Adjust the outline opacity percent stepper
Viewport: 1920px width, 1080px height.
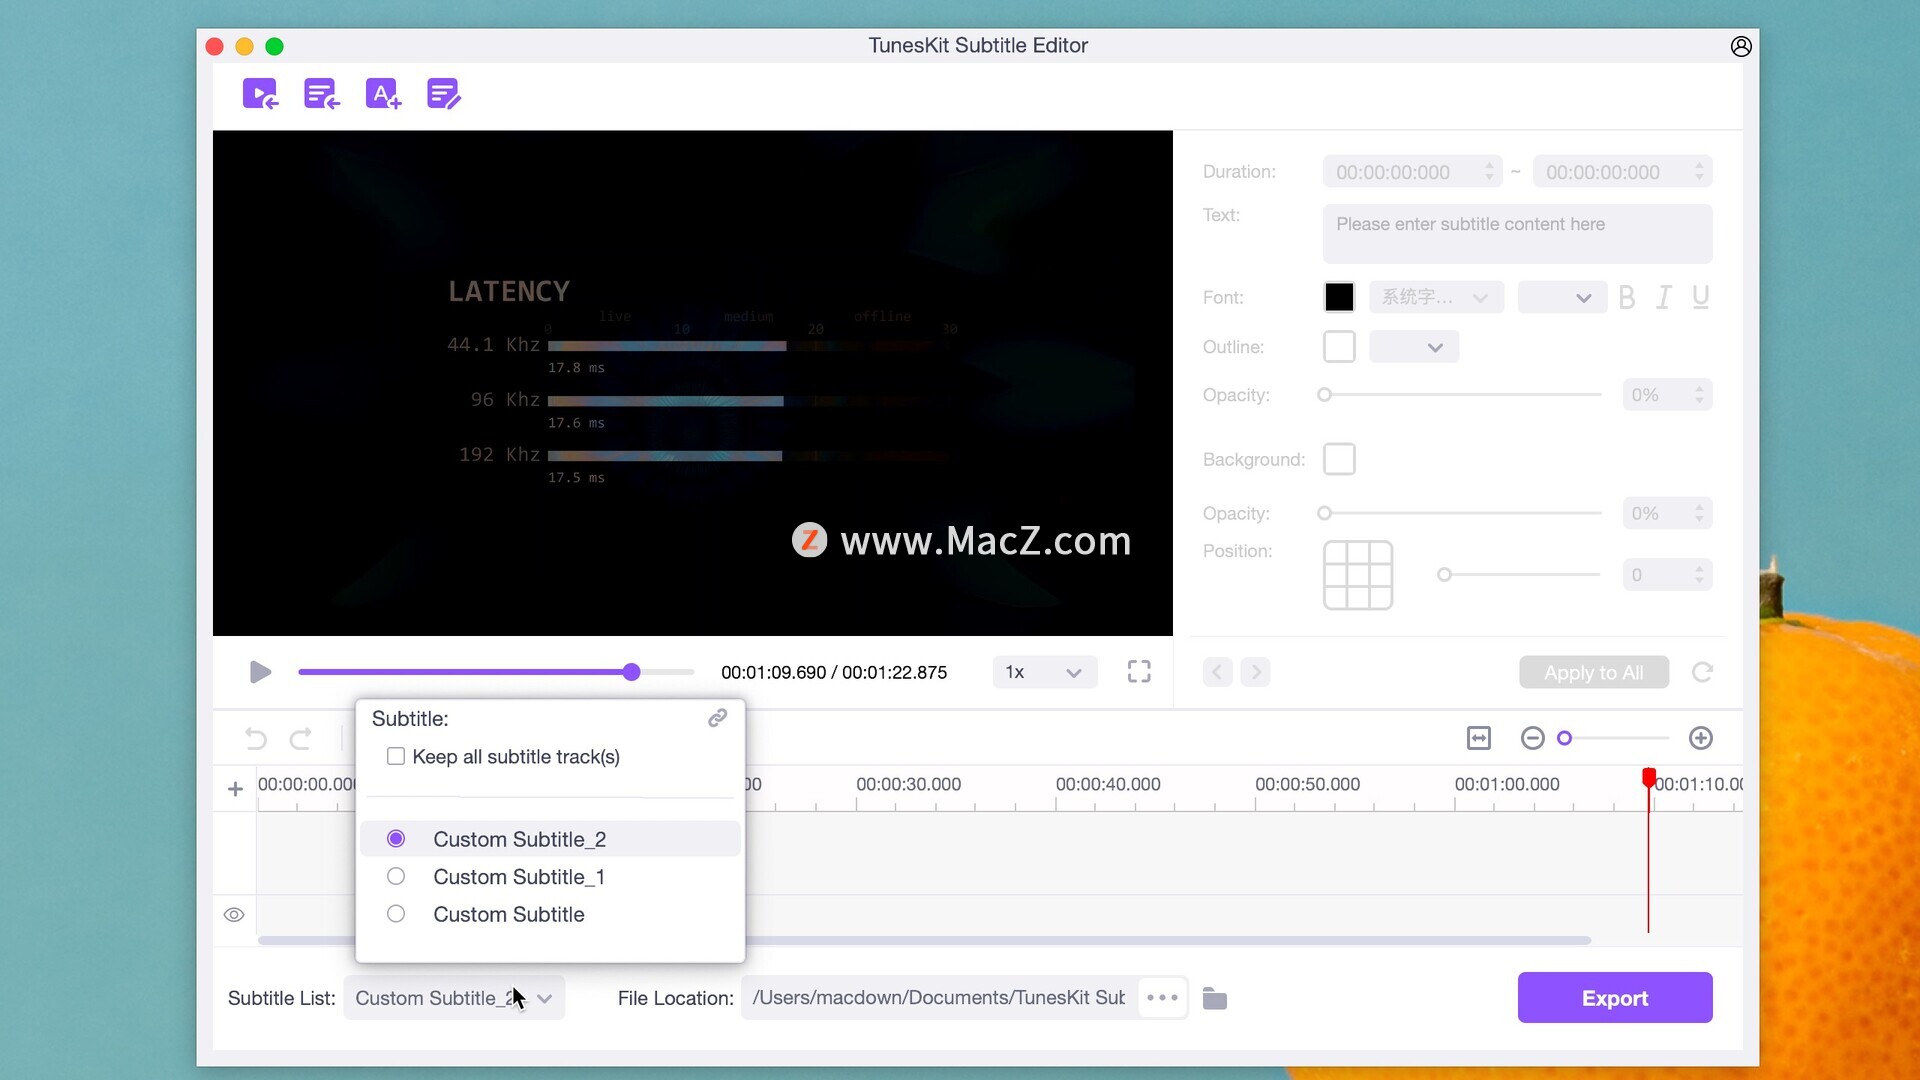click(1699, 395)
